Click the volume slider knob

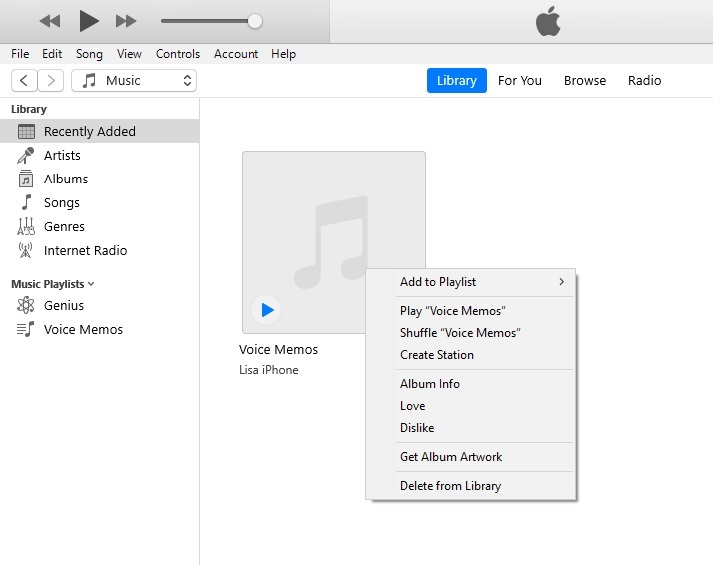tap(255, 21)
